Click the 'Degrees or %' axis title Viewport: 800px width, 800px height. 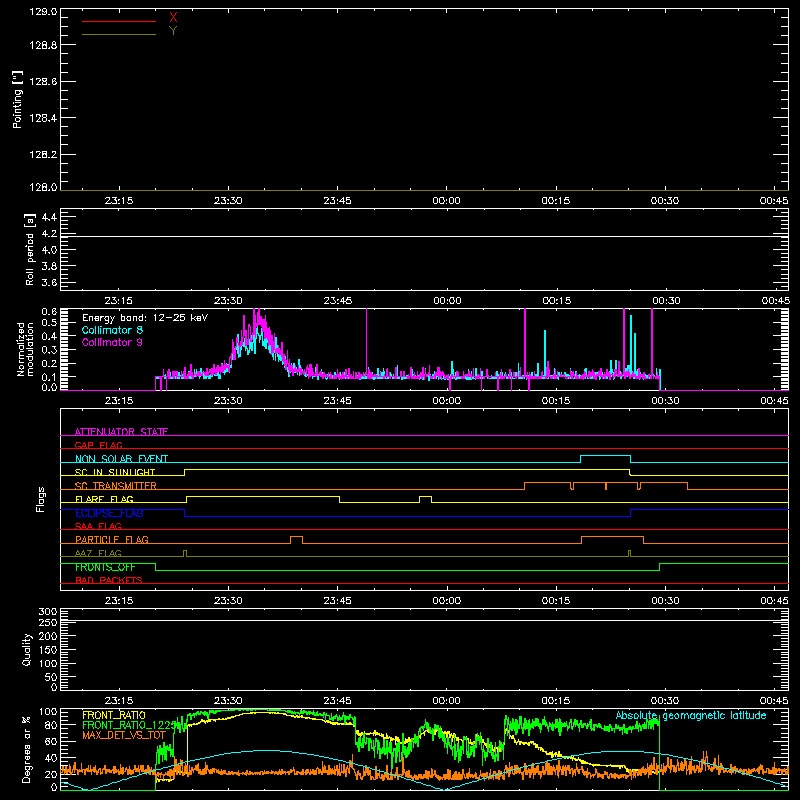pos(27,749)
